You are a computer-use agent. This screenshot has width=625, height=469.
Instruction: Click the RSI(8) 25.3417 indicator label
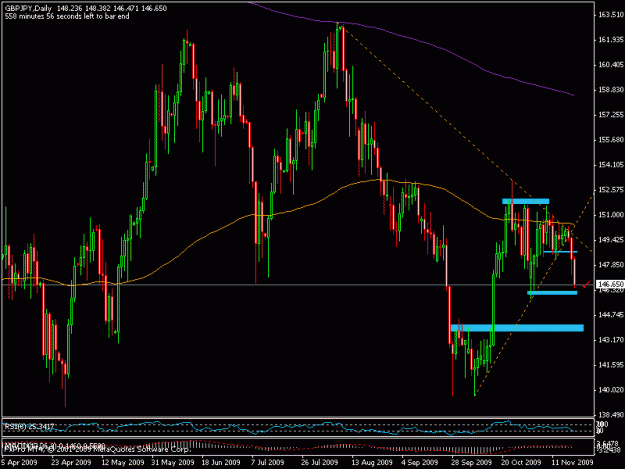click(x=29, y=427)
